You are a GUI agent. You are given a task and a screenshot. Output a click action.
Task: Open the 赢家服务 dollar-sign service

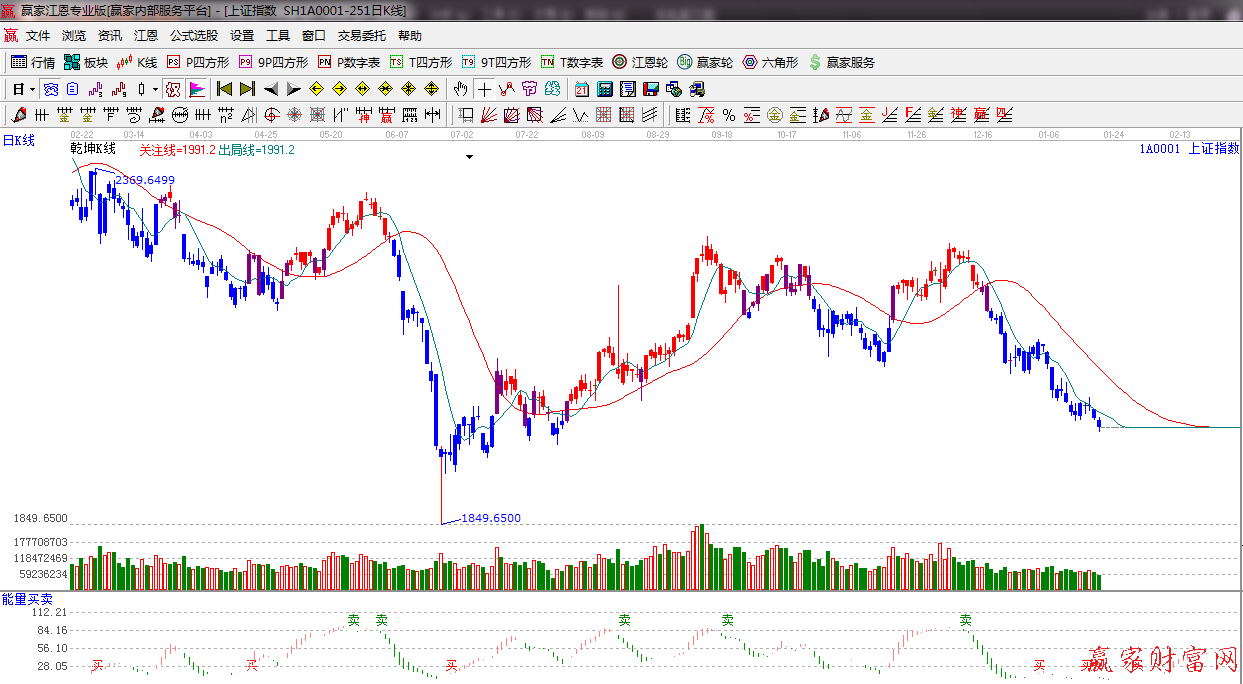pos(841,62)
